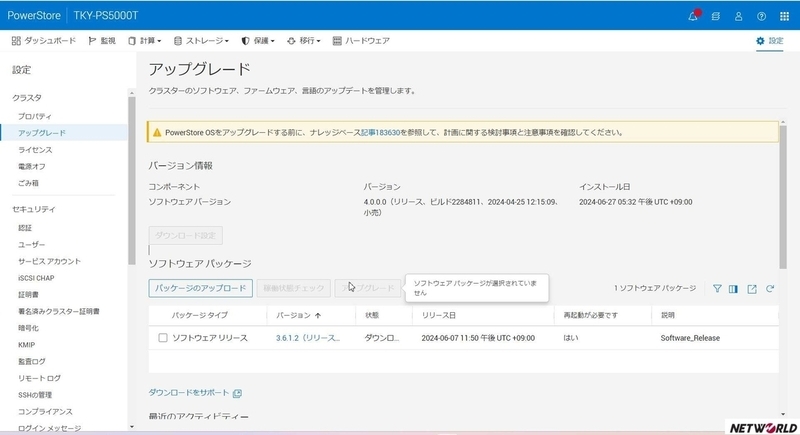Select ごみ箱 in the sidebar
800x435 pixels.
pyautogui.click(x=28, y=183)
